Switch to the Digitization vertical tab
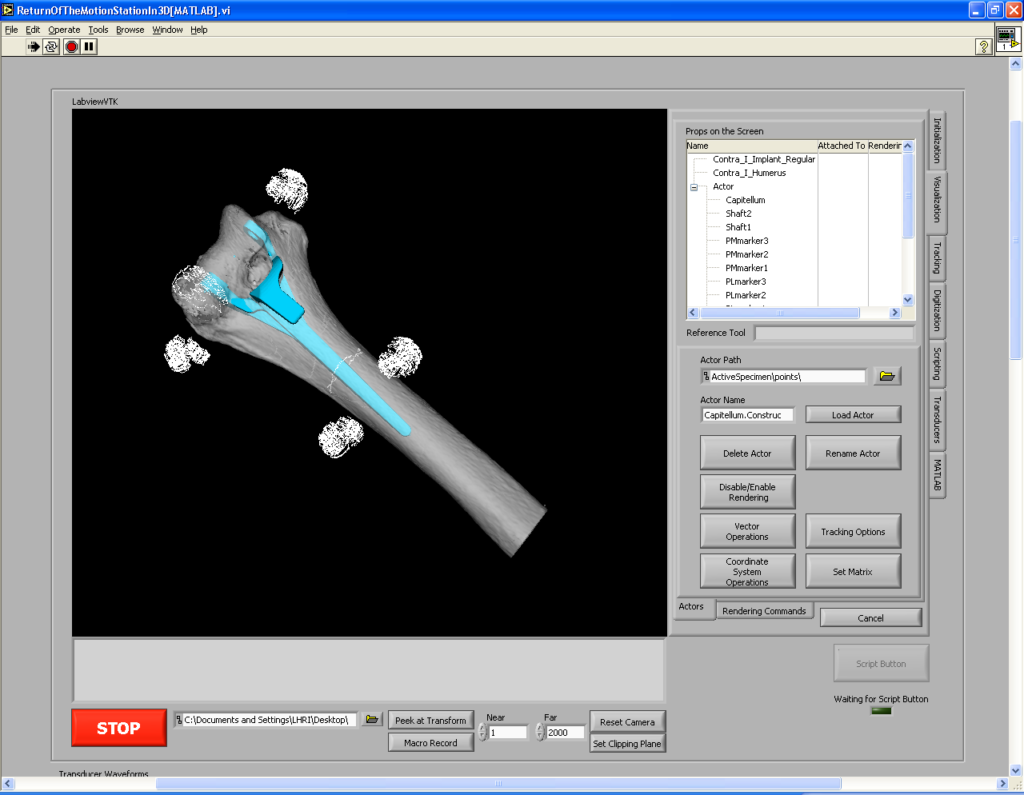Screen dimensions: 1024x795 tap(936, 310)
